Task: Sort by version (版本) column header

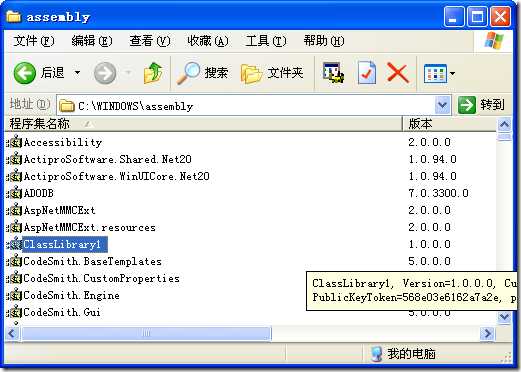Action: 449,124
